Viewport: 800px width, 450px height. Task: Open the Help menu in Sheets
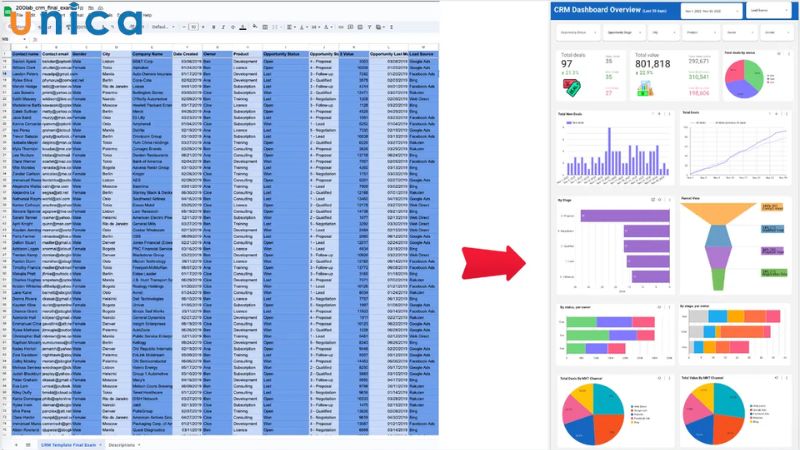point(147,15)
